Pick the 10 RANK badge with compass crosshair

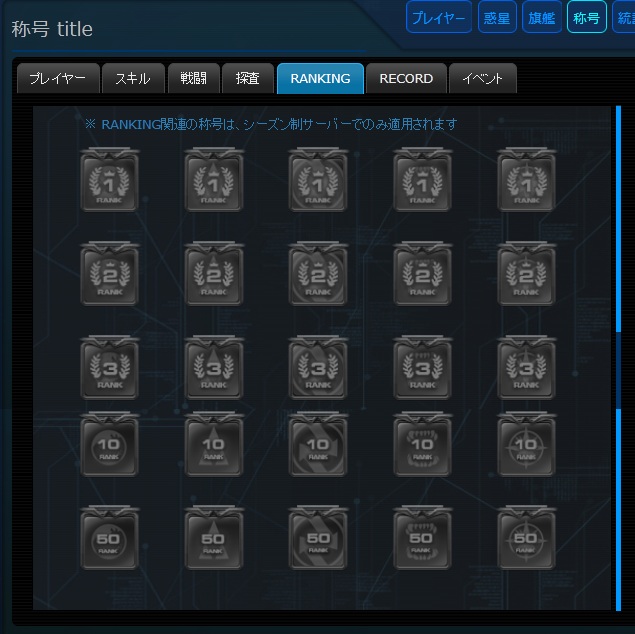click(526, 444)
